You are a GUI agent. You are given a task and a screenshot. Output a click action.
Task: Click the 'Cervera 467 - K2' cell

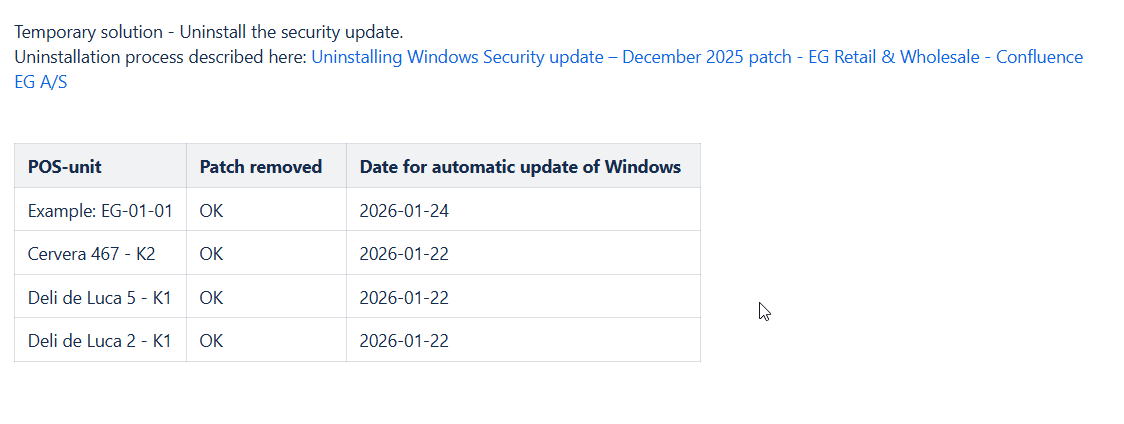92,254
